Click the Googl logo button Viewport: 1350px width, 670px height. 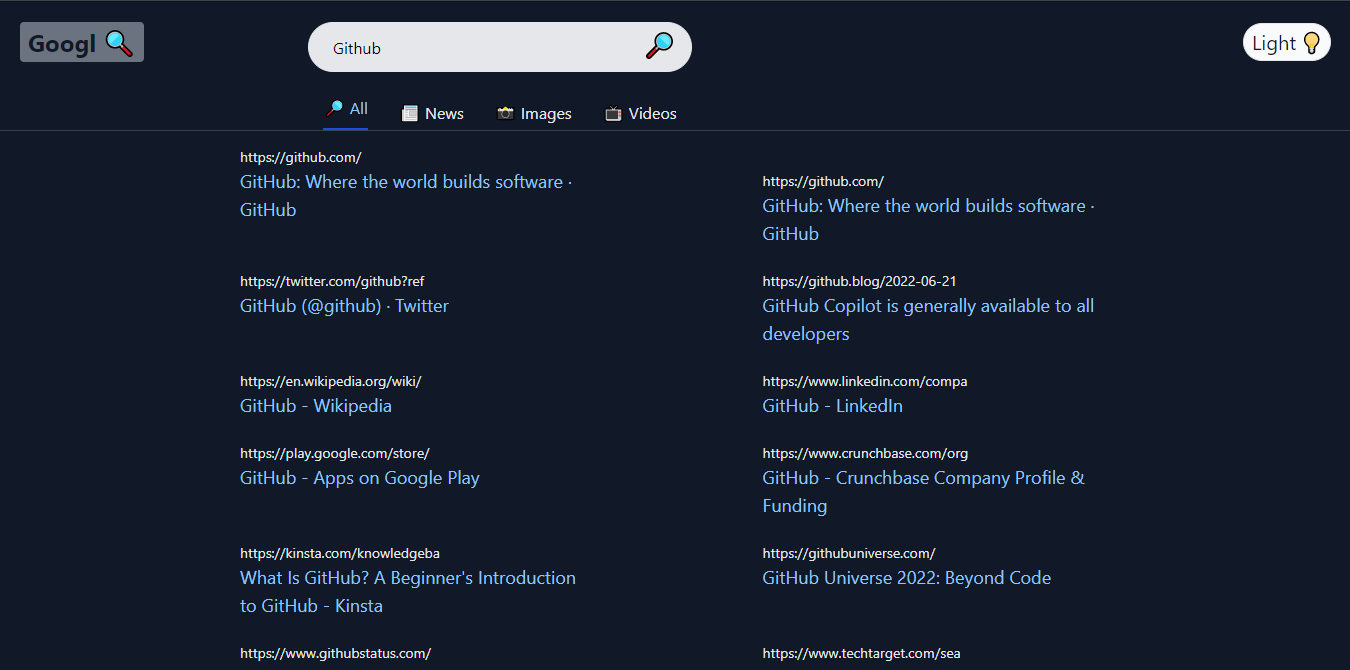pos(82,43)
